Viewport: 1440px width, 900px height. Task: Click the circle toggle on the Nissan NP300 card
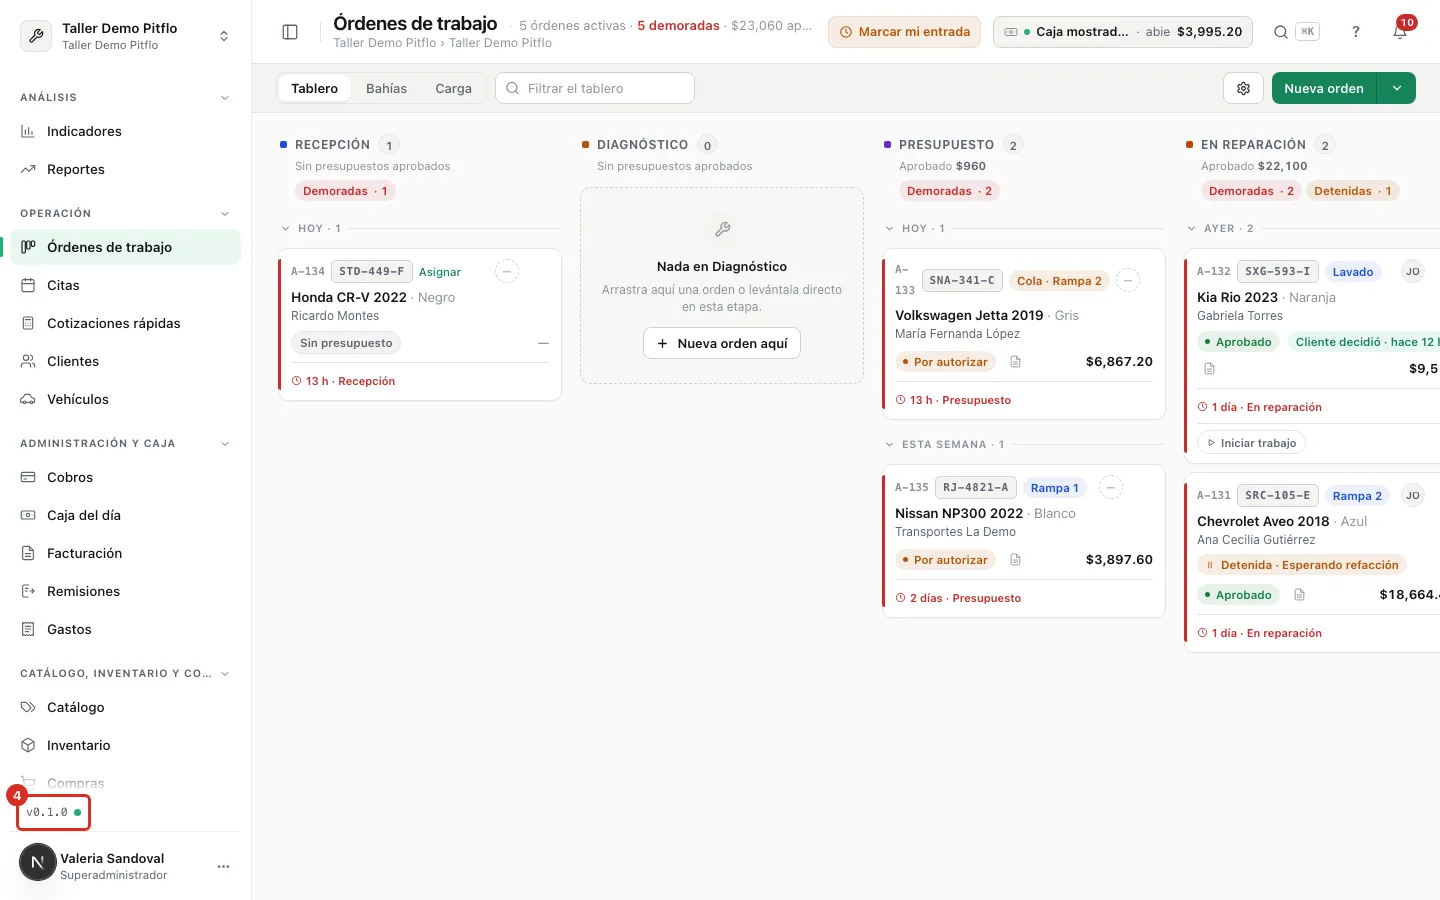click(x=1111, y=487)
